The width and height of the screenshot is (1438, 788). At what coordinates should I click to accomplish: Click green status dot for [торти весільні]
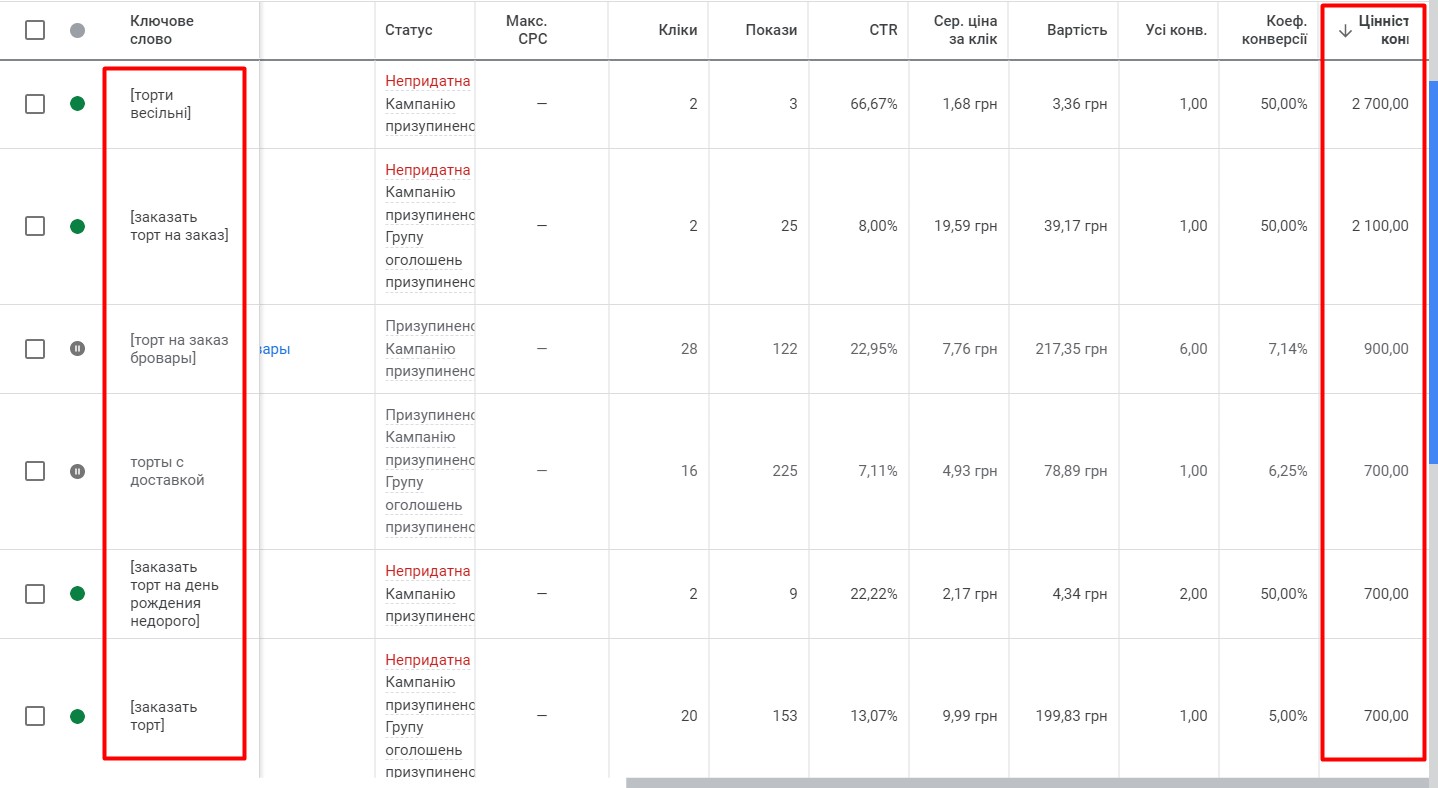pyautogui.click(x=78, y=104)
